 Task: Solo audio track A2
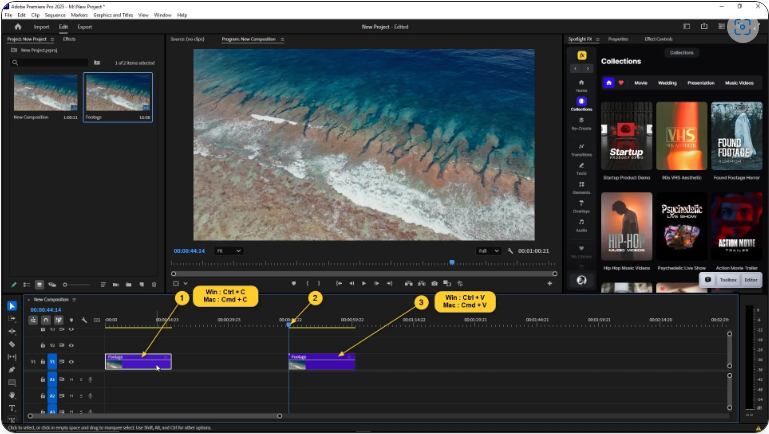pyautogui.click(x=81, y=396)
